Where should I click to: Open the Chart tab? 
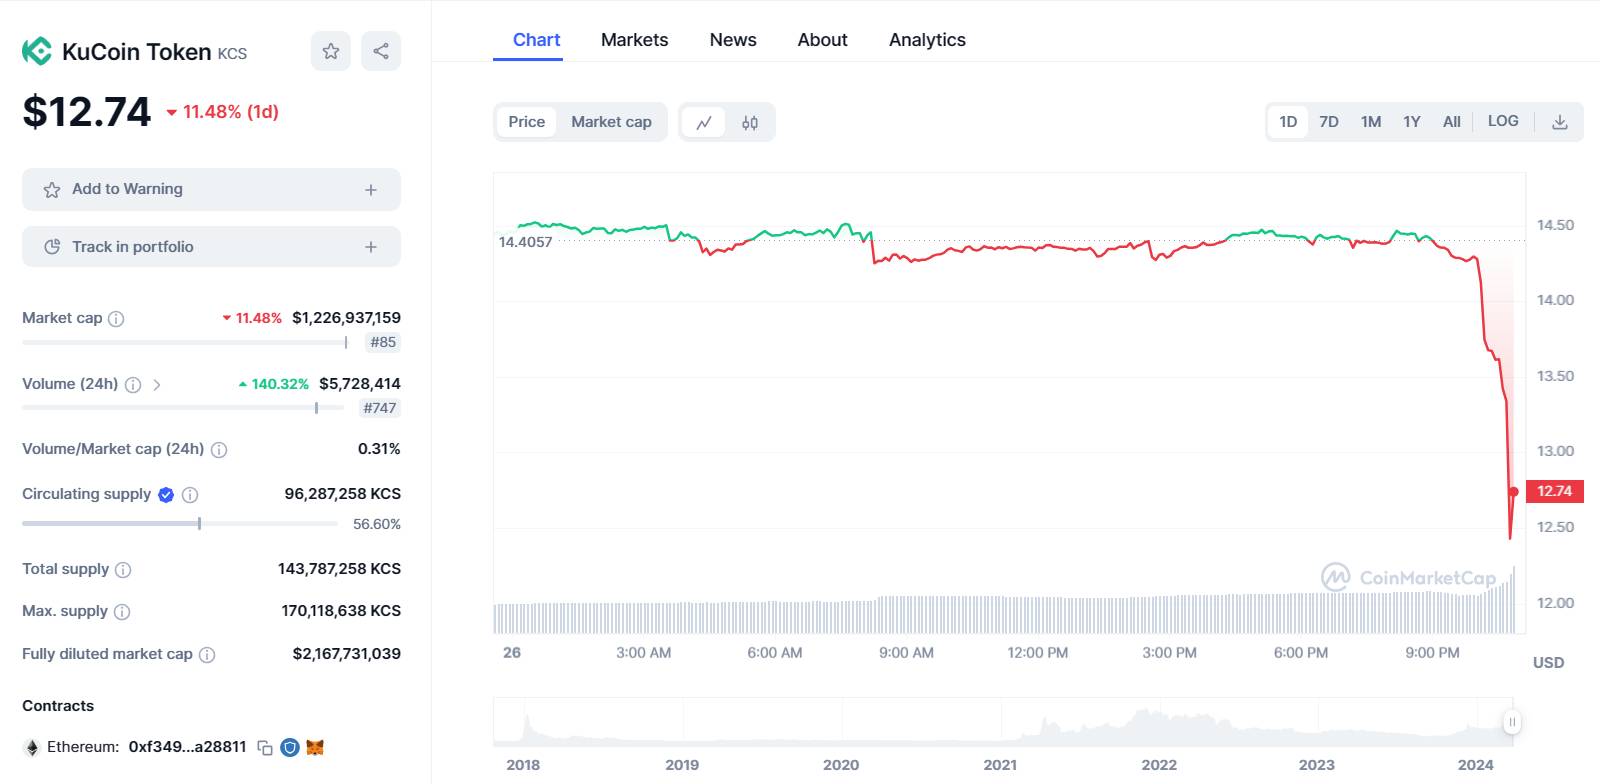536,40
